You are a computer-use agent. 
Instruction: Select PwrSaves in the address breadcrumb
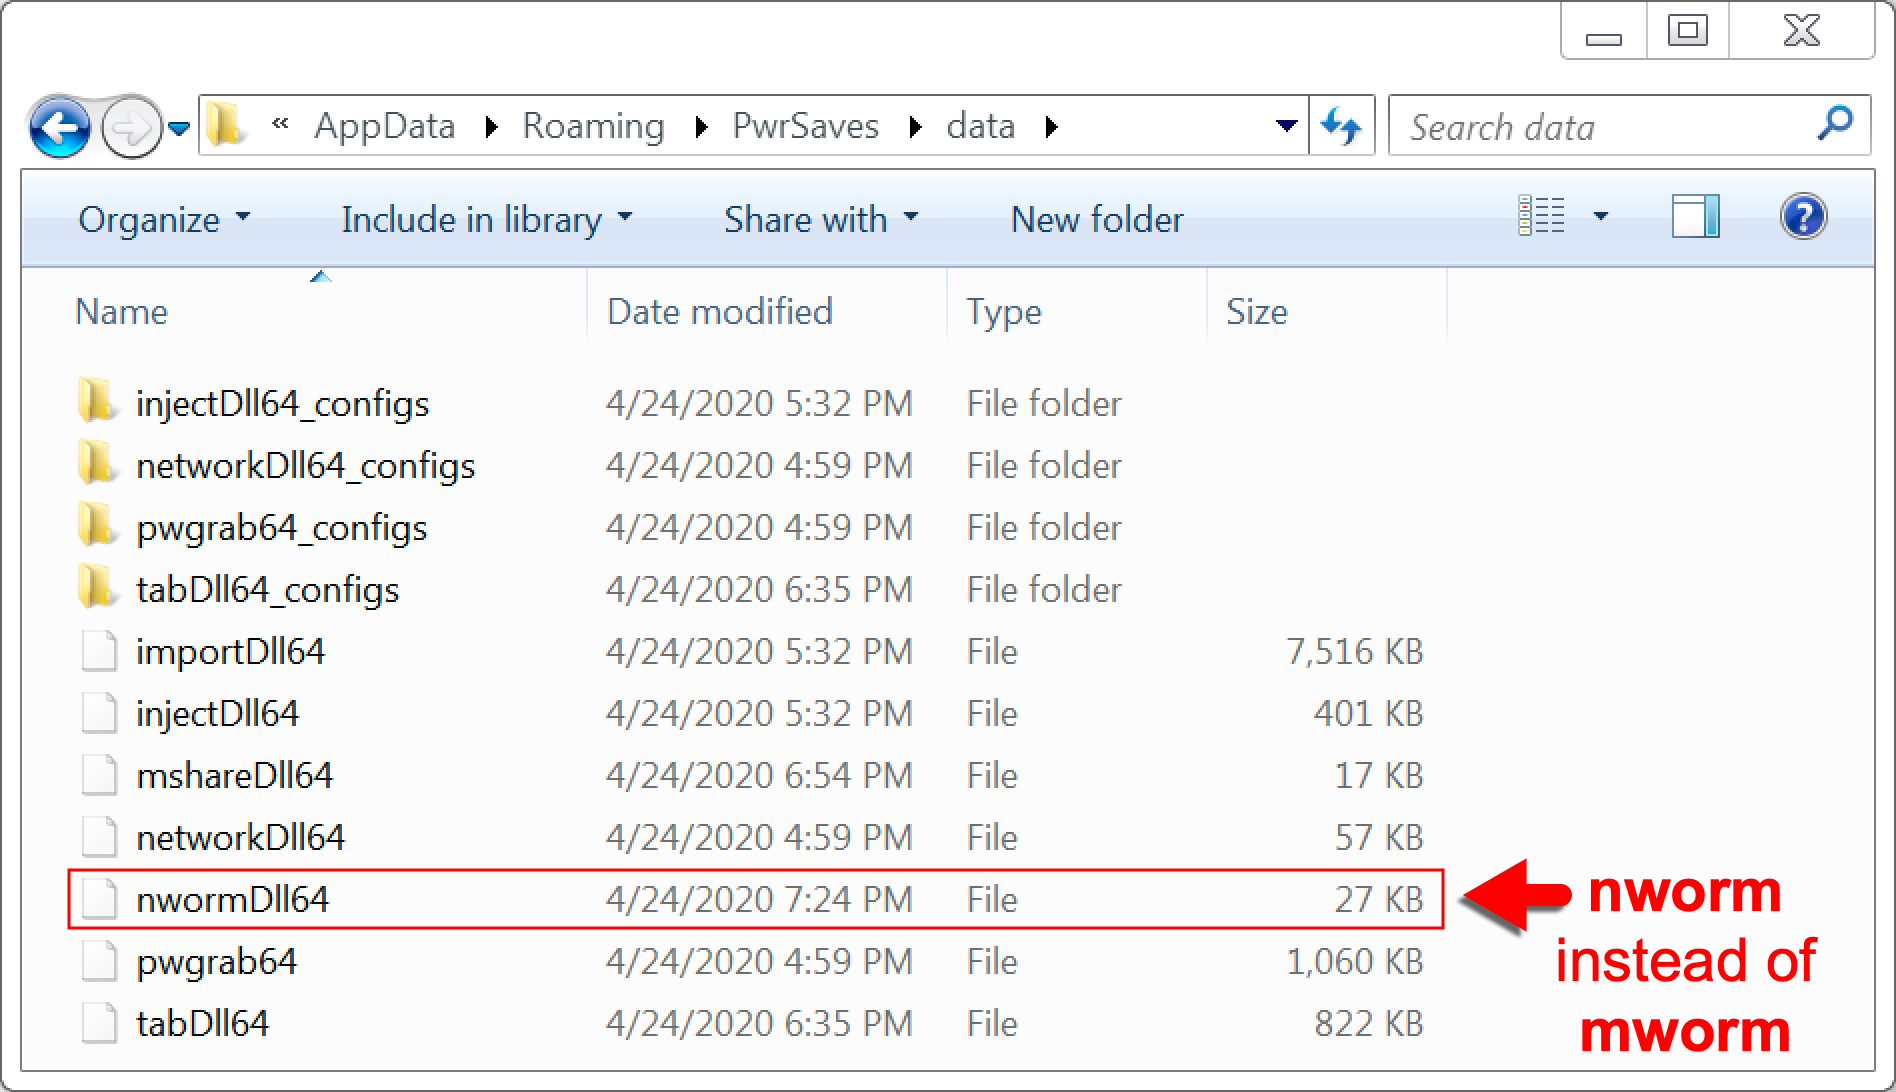806,126
